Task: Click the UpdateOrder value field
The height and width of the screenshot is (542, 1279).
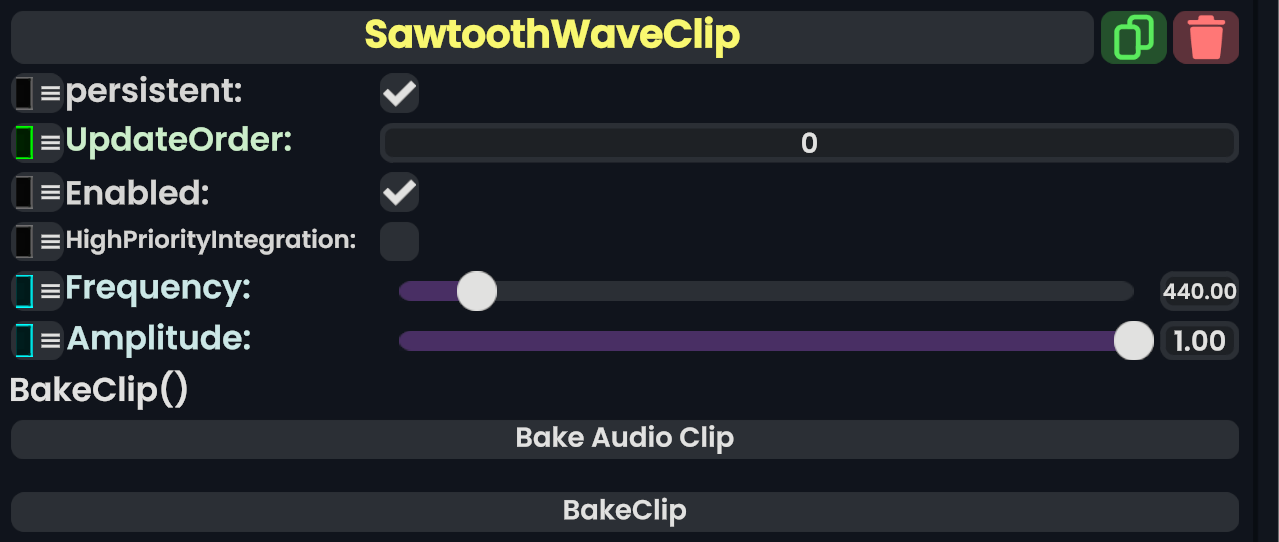Action: click(x=808, y=143)
